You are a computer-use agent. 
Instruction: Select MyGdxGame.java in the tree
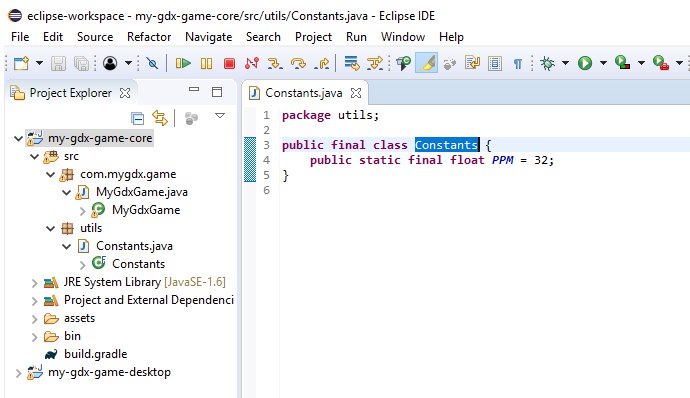[142, 192]
